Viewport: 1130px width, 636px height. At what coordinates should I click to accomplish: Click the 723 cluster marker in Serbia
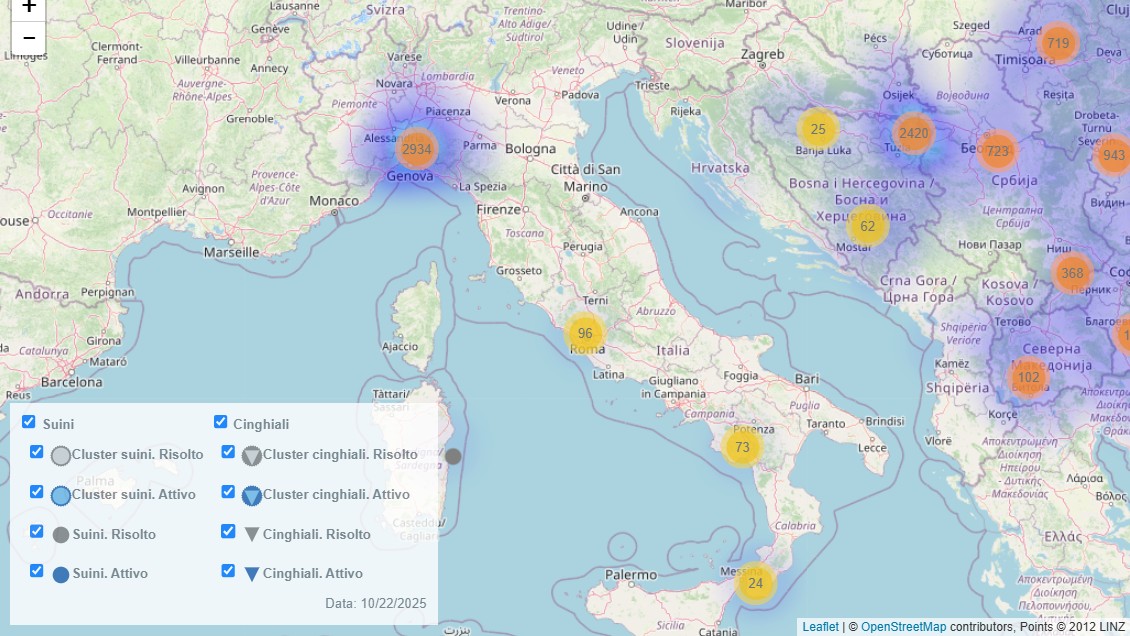coord(996,151)
